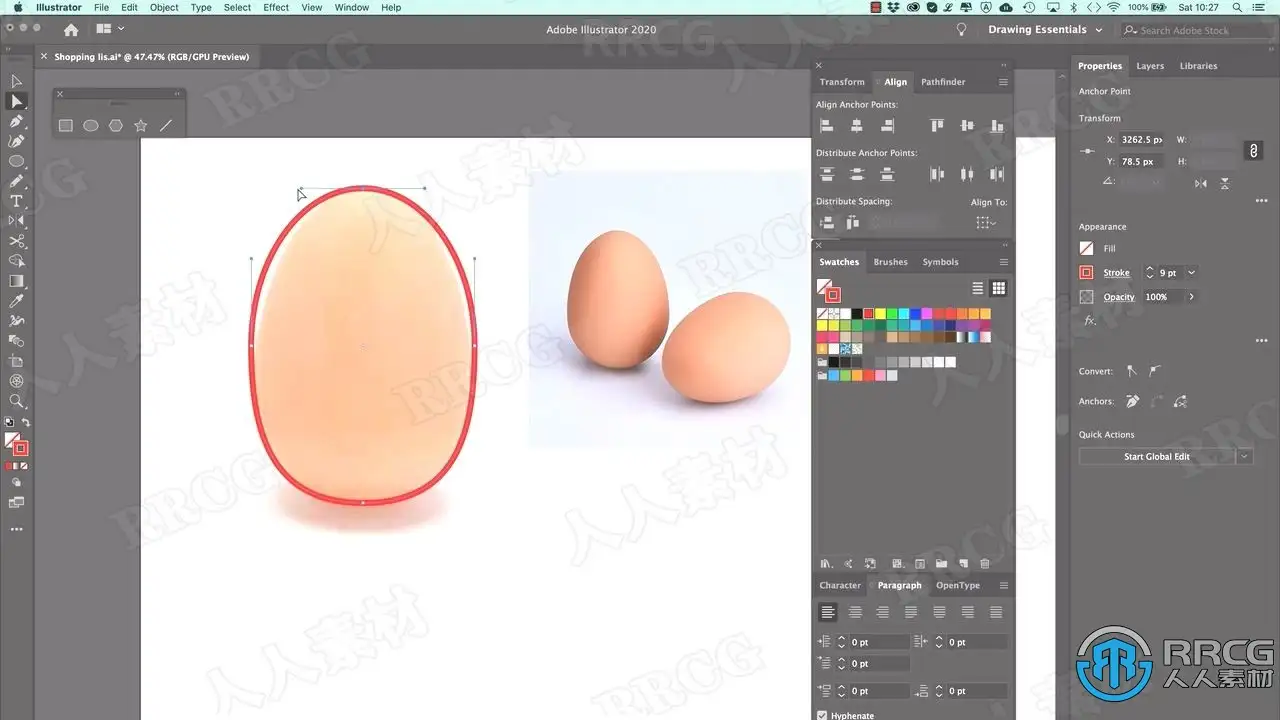Delete swatch with the trash icon

tap(985, 564)
